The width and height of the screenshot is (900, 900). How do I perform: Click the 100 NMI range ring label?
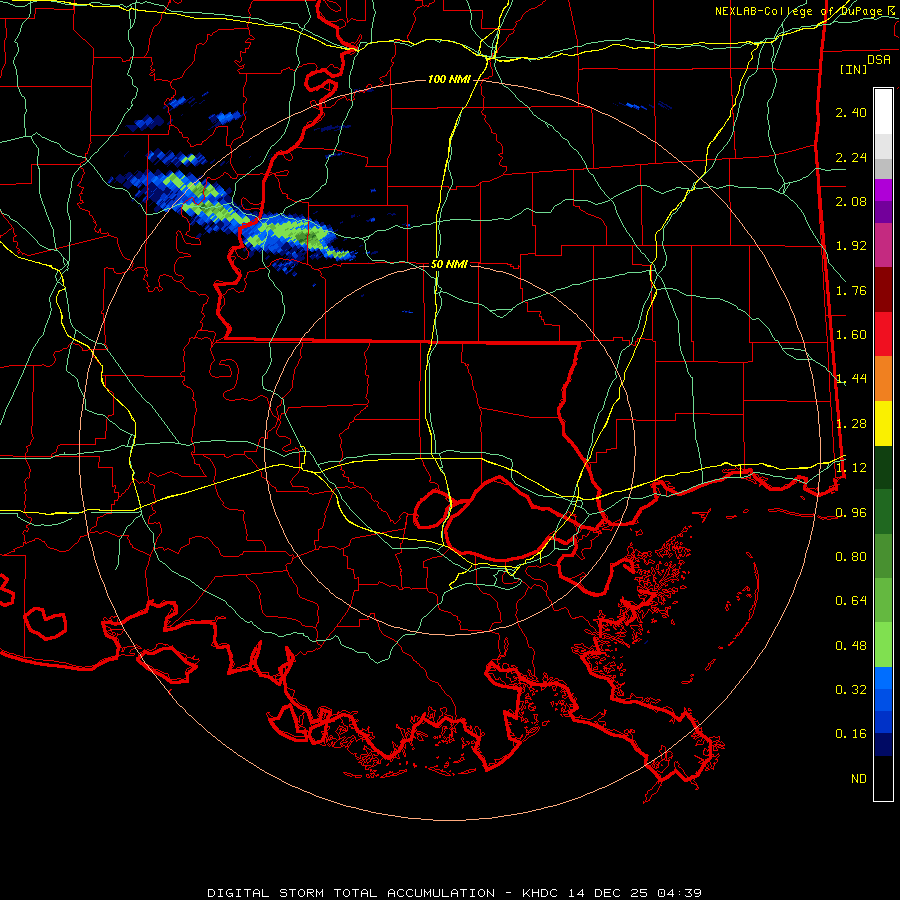click(449, 79)
